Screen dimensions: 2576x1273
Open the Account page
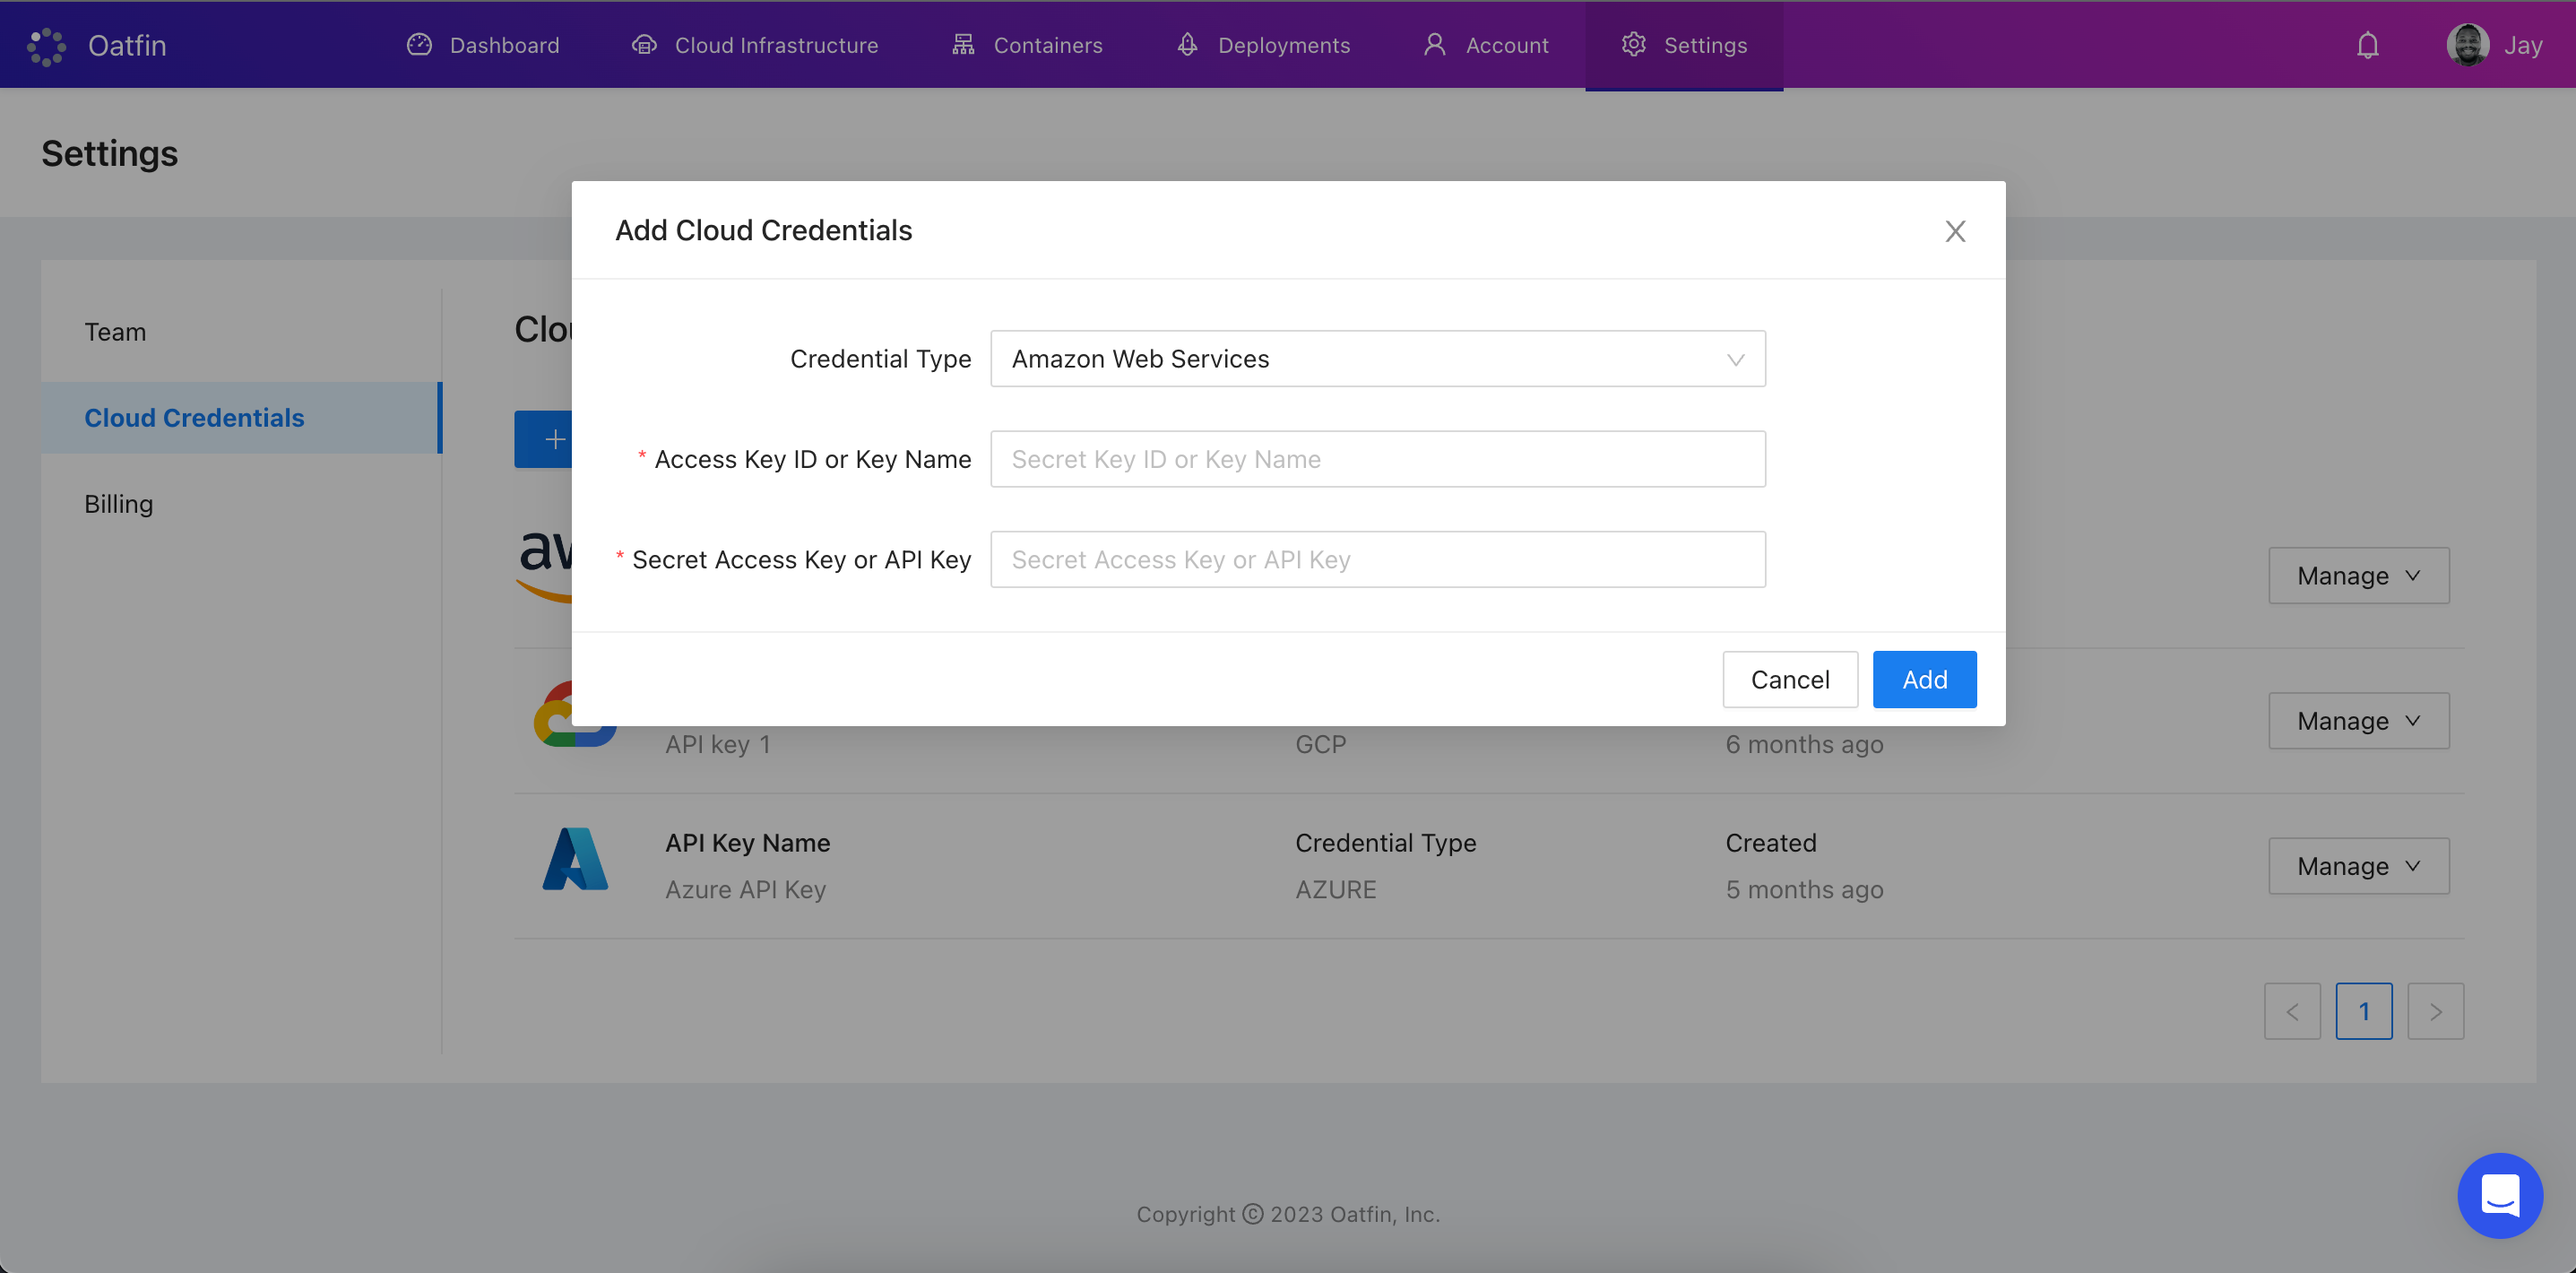click(x=1486, y=45)
